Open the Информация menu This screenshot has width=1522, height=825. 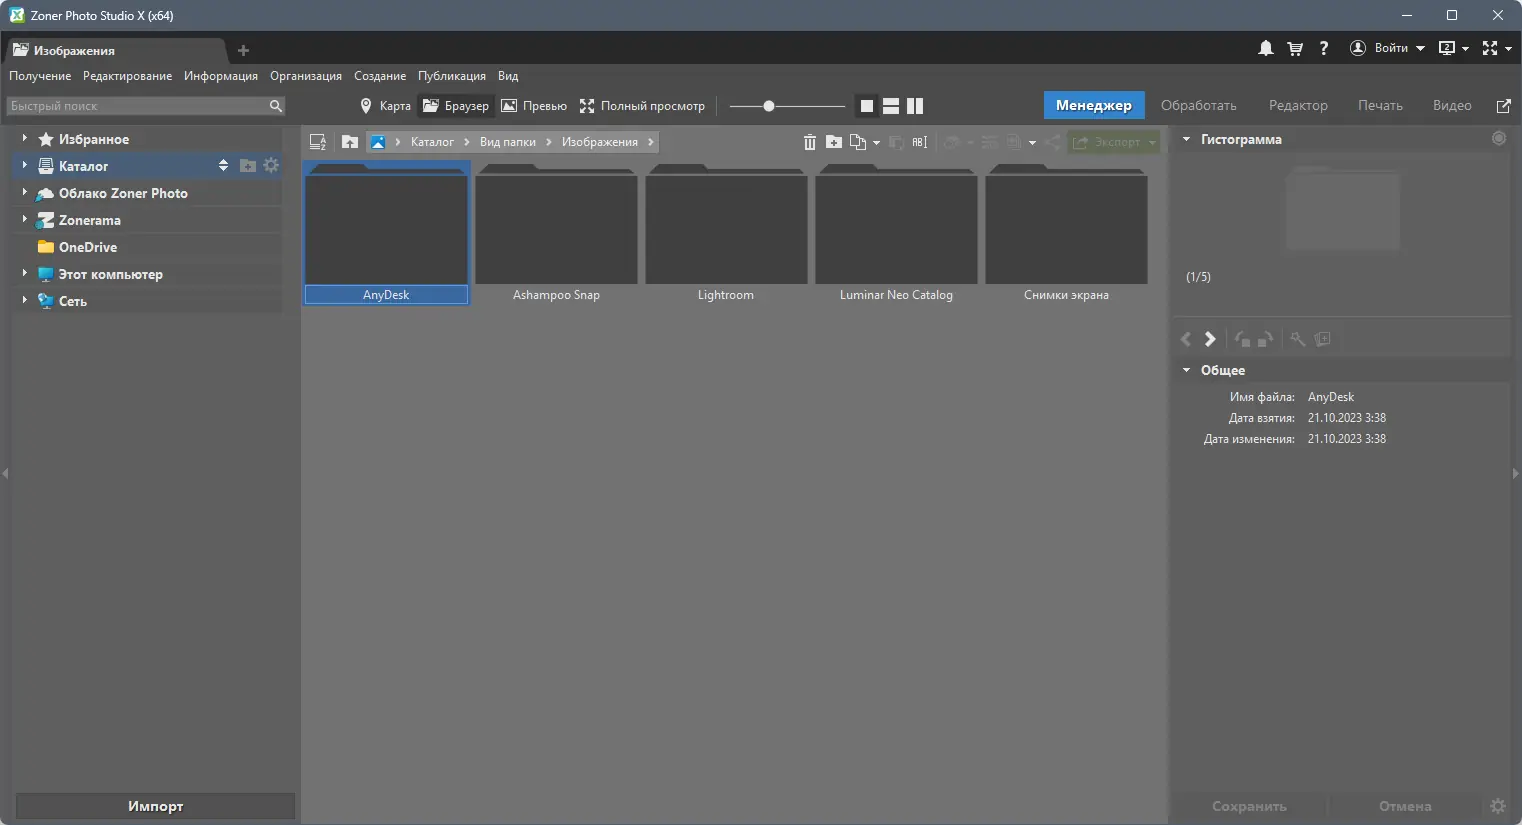pyautogui.click(x=221, y=76)
